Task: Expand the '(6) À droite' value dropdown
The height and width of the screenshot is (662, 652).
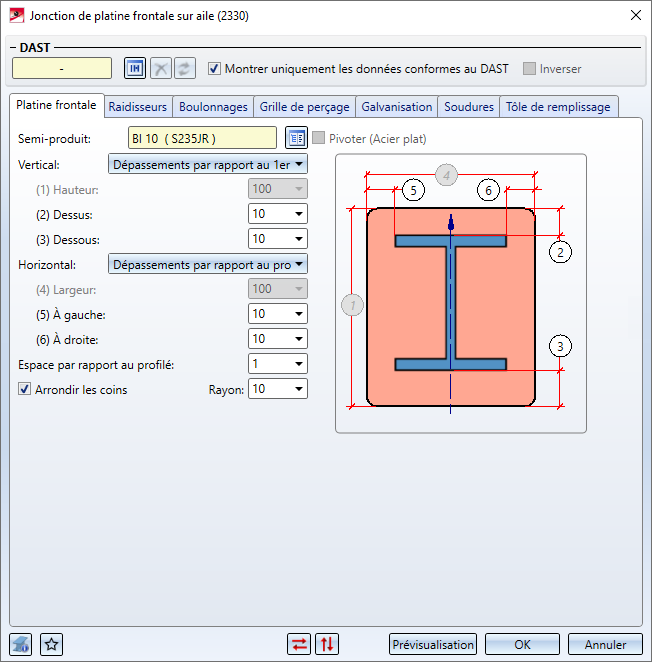Action: 299,339
